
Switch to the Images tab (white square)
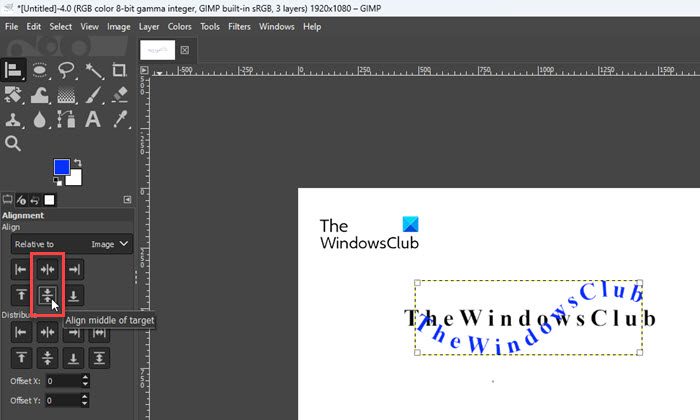pyautogui.click(x=49, y=200)
